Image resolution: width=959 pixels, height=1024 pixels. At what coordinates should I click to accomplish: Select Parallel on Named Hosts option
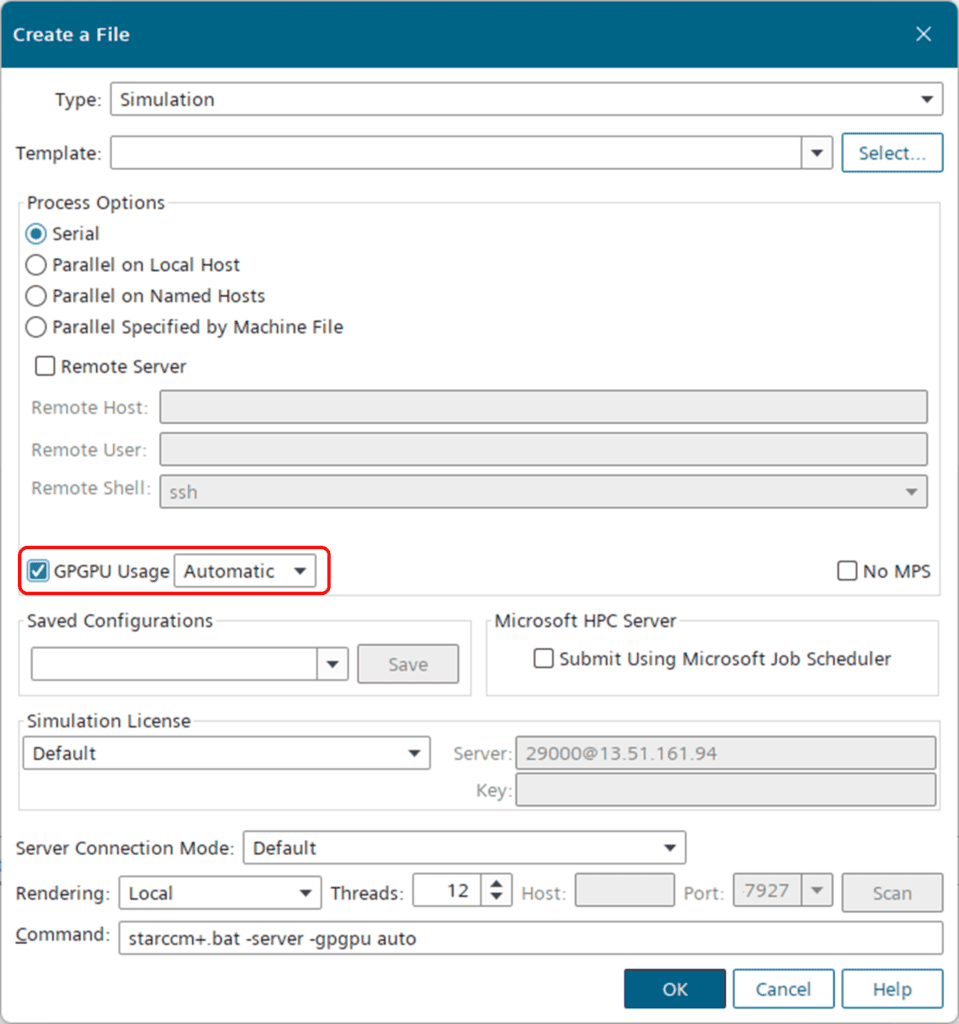pyautogui.click(x=37, y=296)
